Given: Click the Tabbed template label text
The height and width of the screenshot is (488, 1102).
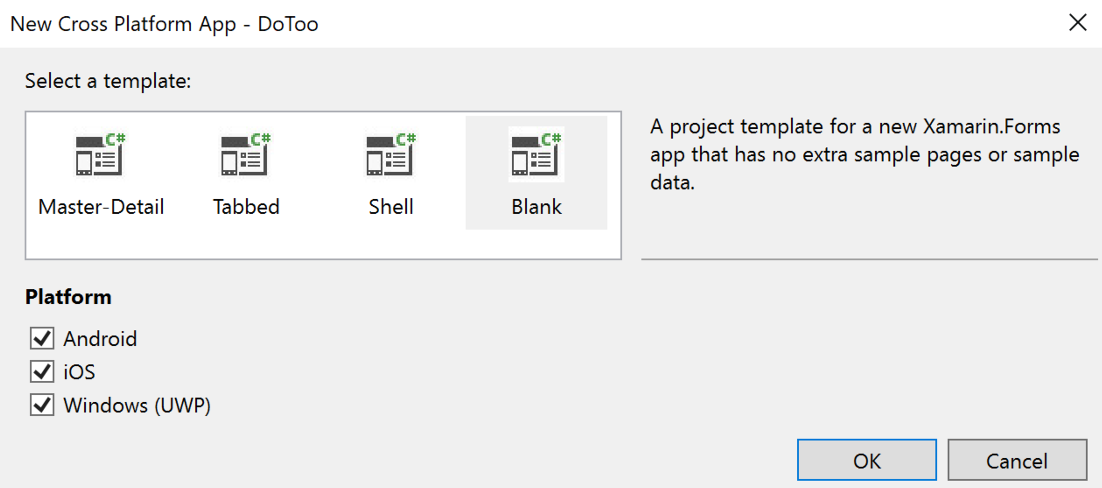Looking at the screenshot, I should pos(246,207).
